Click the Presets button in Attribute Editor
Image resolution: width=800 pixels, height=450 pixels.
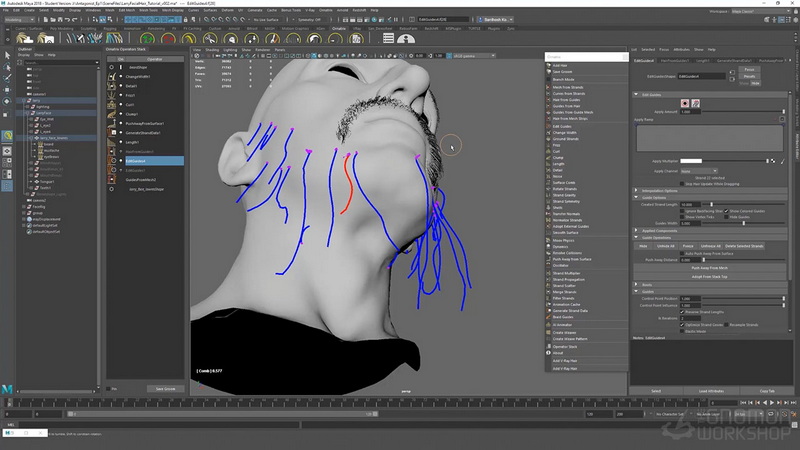749,76
